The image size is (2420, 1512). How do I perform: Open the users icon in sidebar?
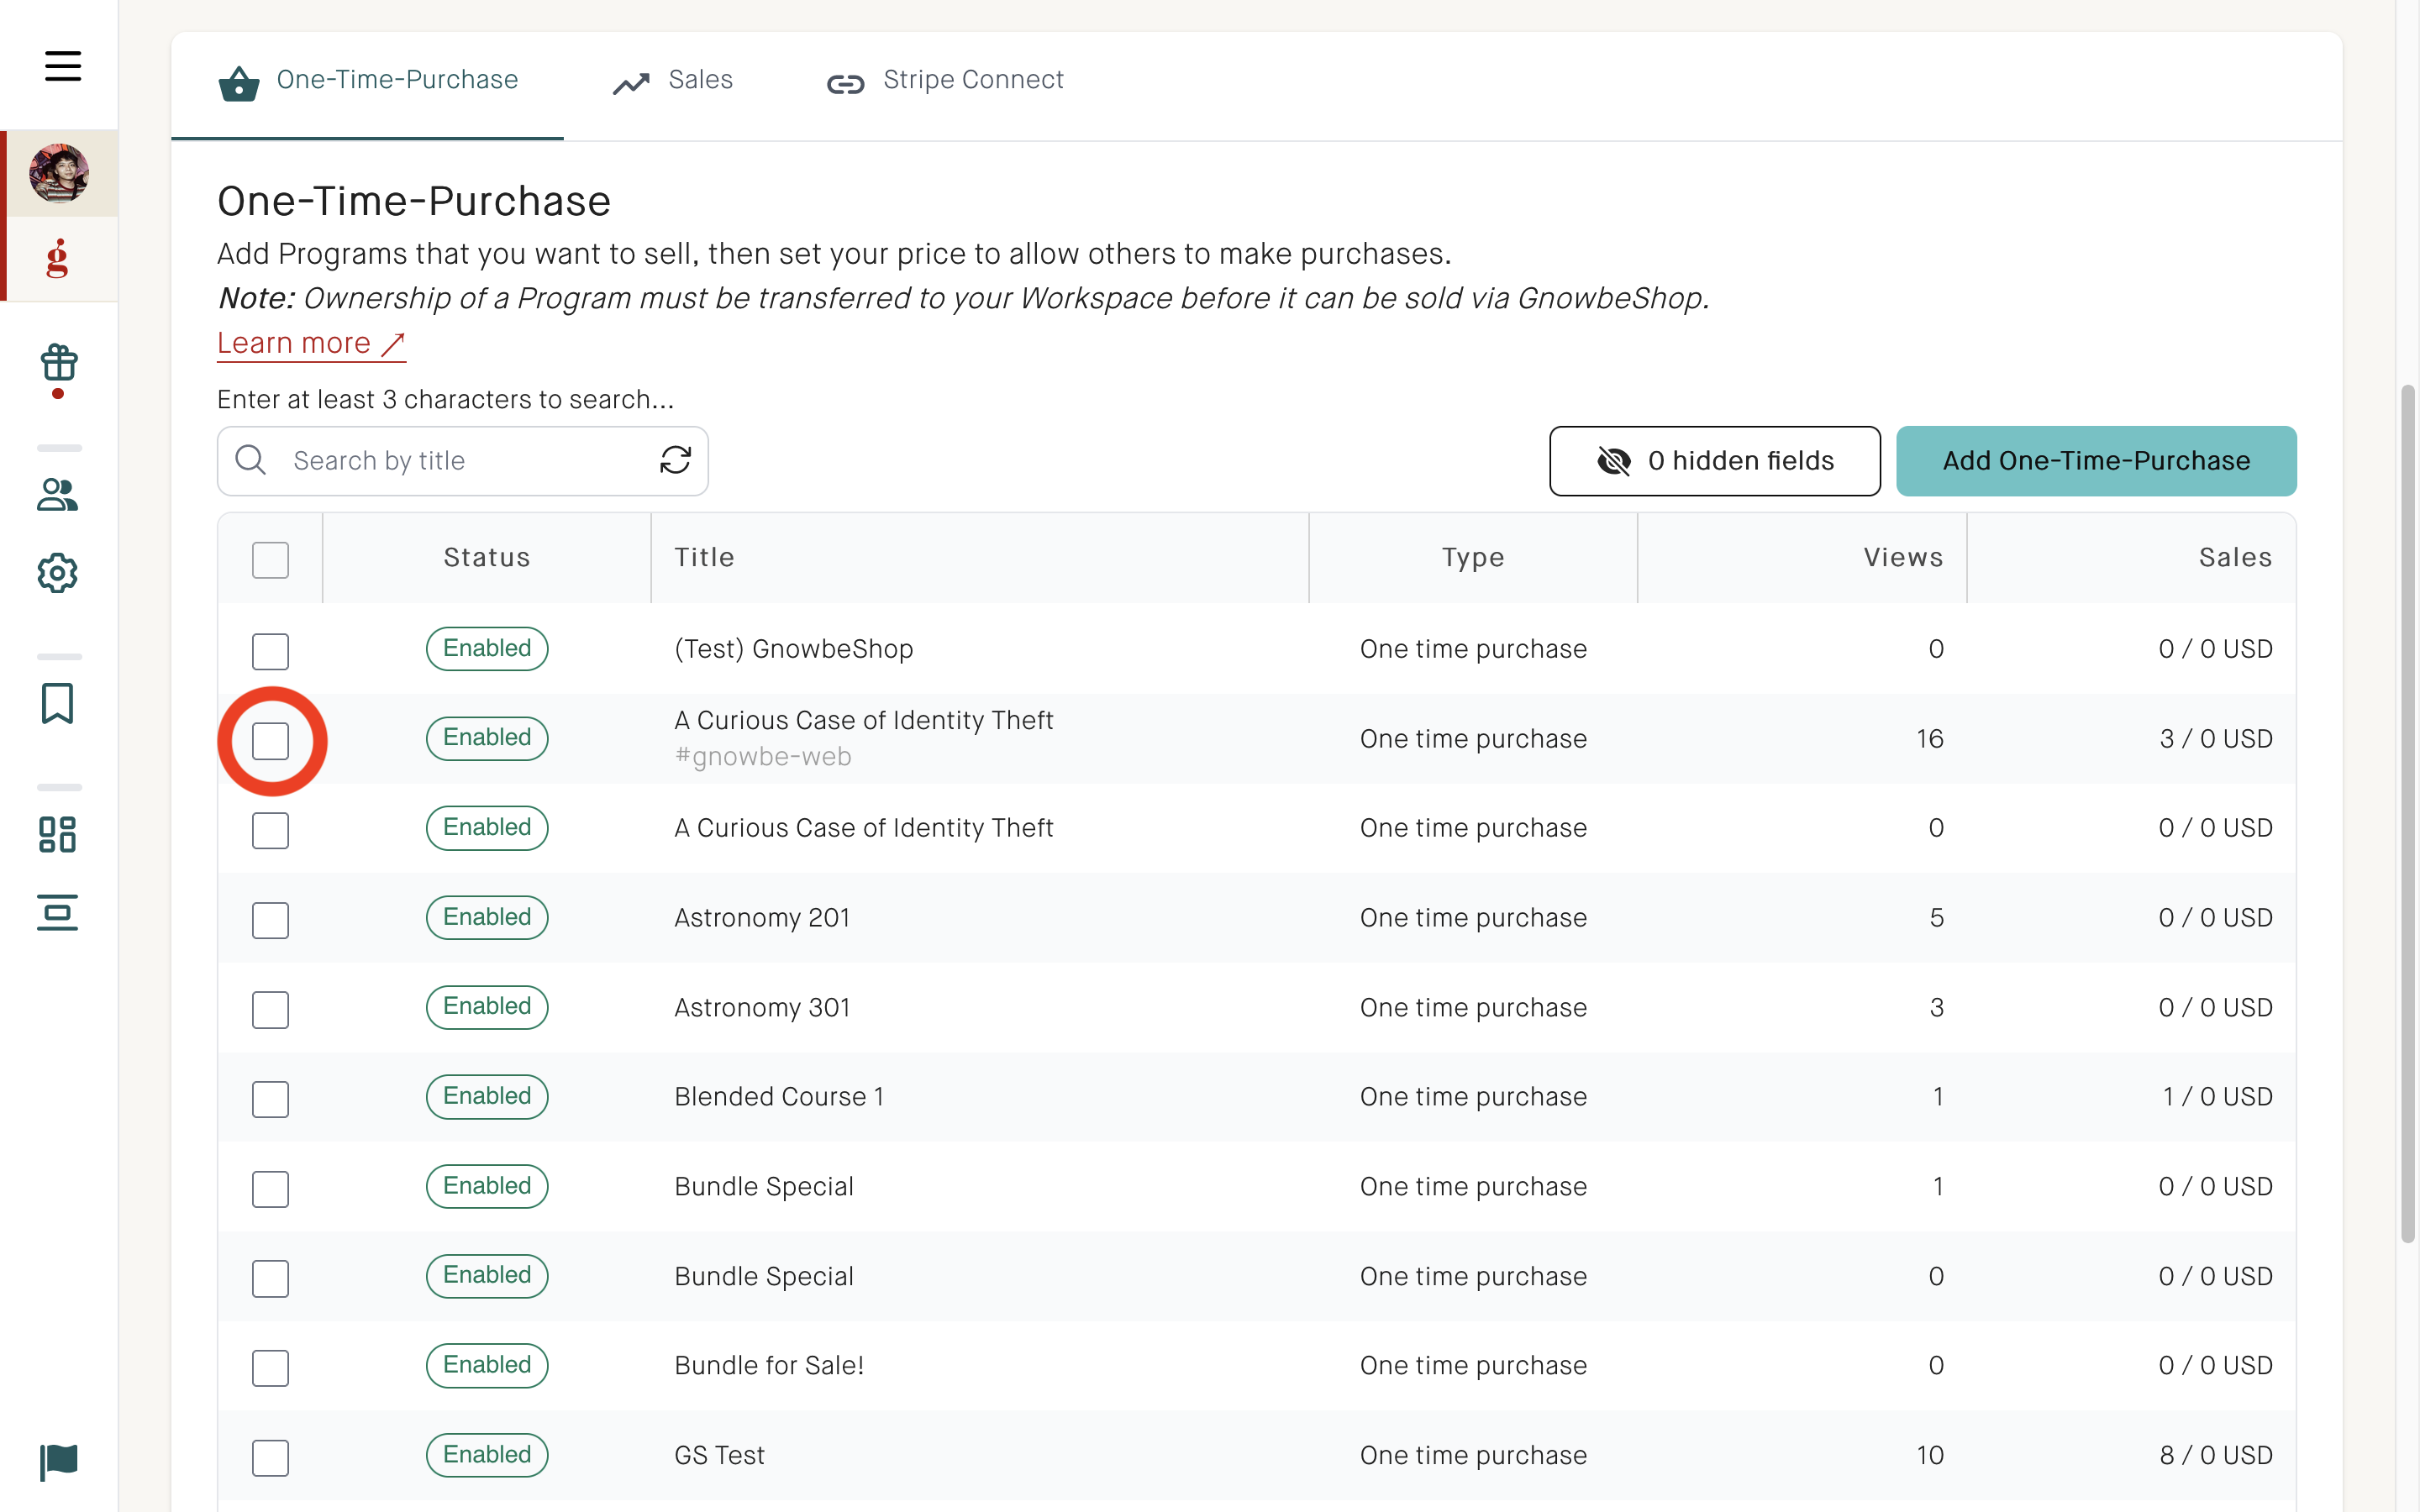point(58,494)
